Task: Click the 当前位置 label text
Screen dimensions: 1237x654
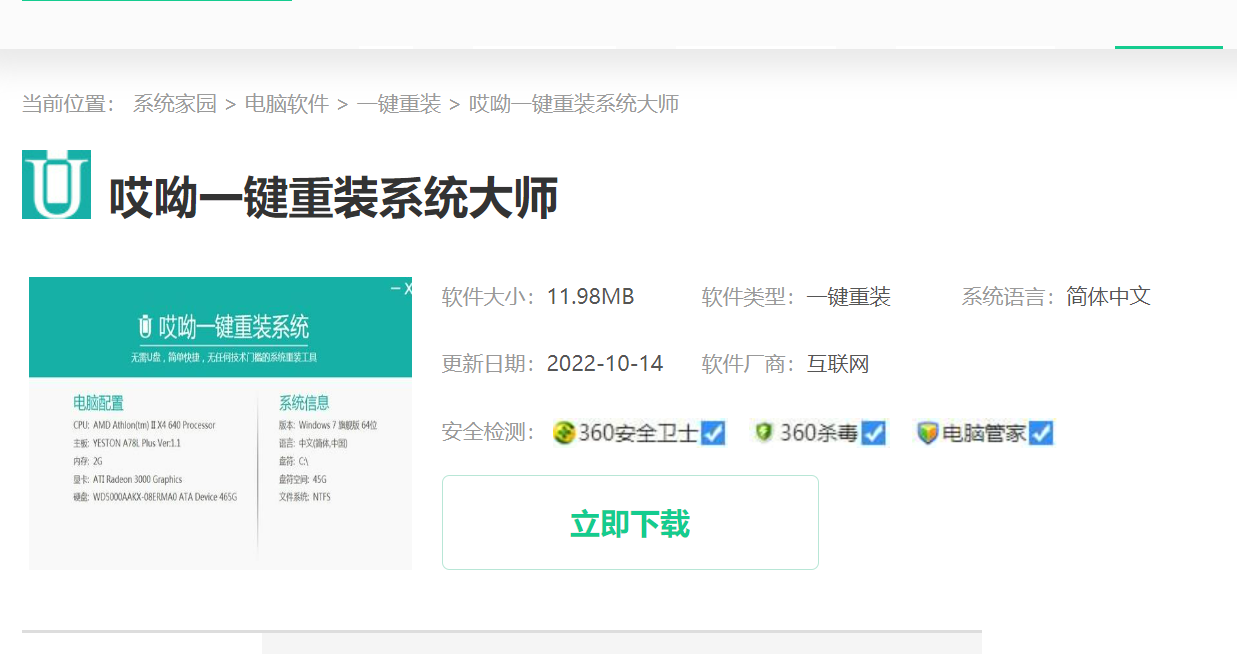Action: [69, 104]
